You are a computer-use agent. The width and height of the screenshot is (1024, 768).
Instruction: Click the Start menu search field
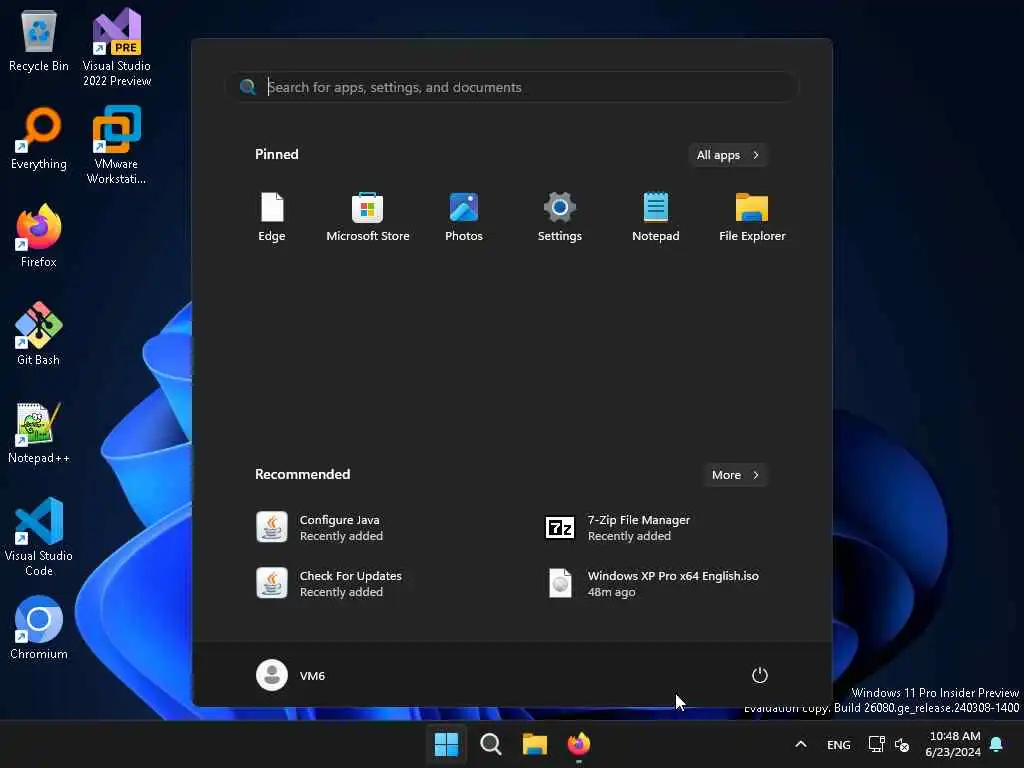pos(513,87)
